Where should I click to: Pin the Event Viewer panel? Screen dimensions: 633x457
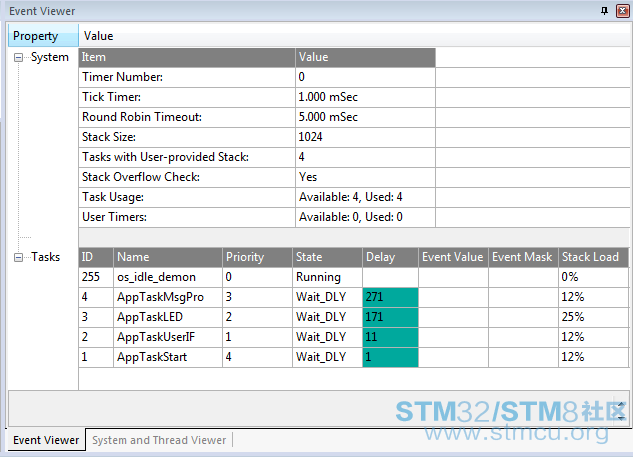[x=604, y=11]
